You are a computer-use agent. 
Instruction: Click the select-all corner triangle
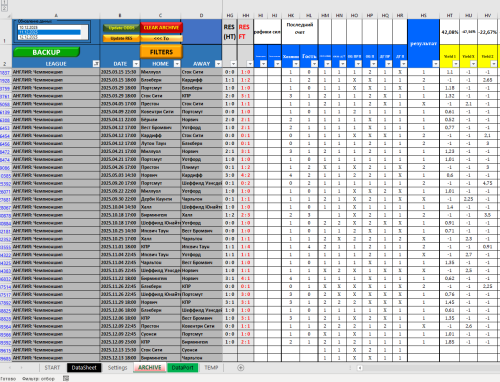click(x=9, y=15)
